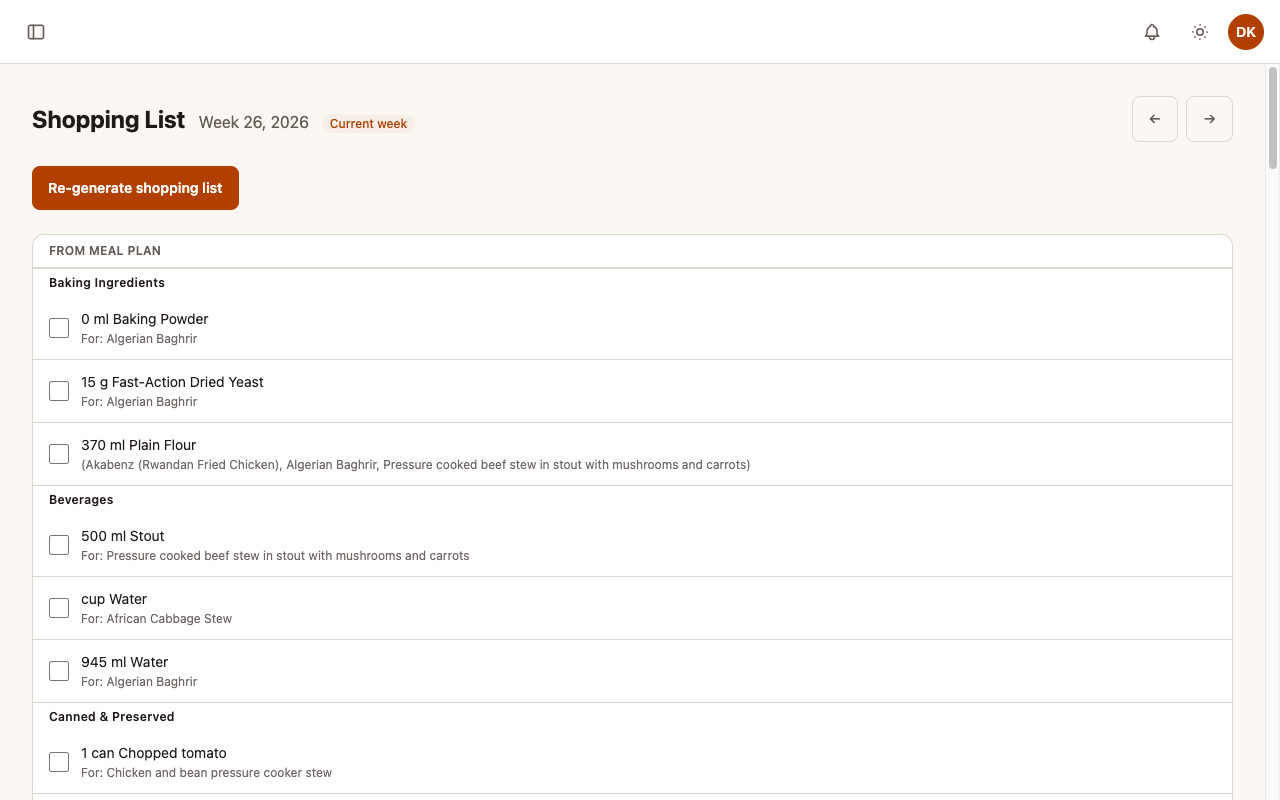Click the Canned & Preserved category heading
Viewport: 1280px width, 800px height.
(112, 717)
